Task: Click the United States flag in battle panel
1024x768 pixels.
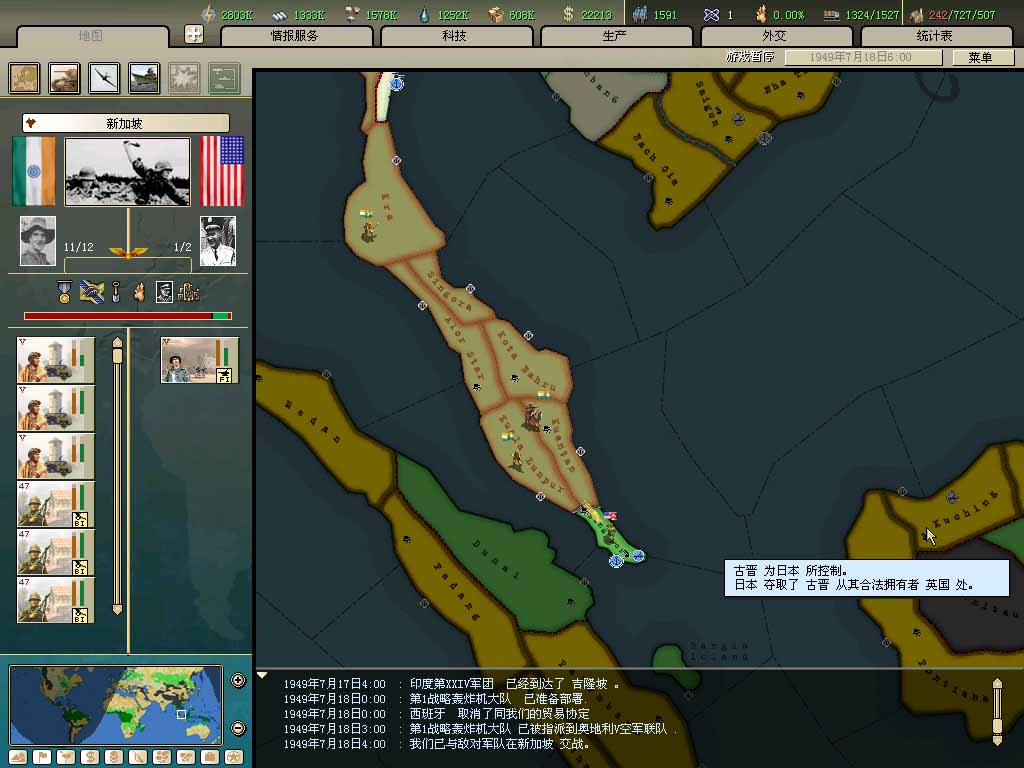Action: coord(222,171)
